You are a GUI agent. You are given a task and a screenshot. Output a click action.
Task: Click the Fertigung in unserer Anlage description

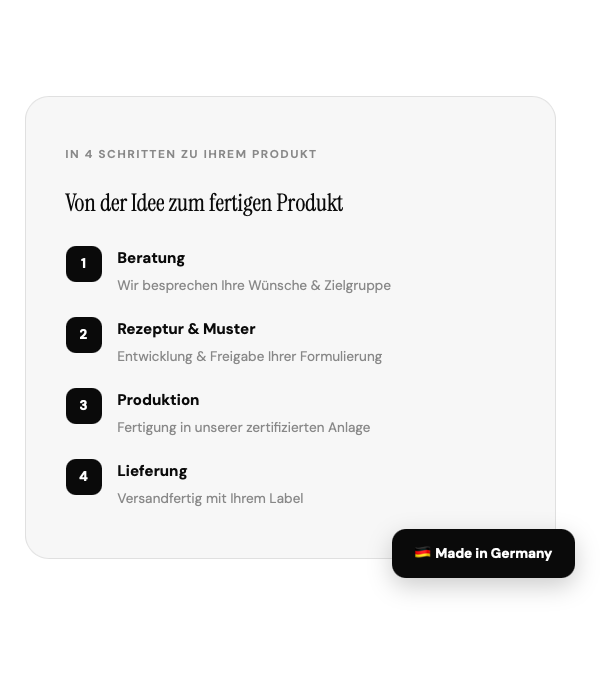(243, 427)
